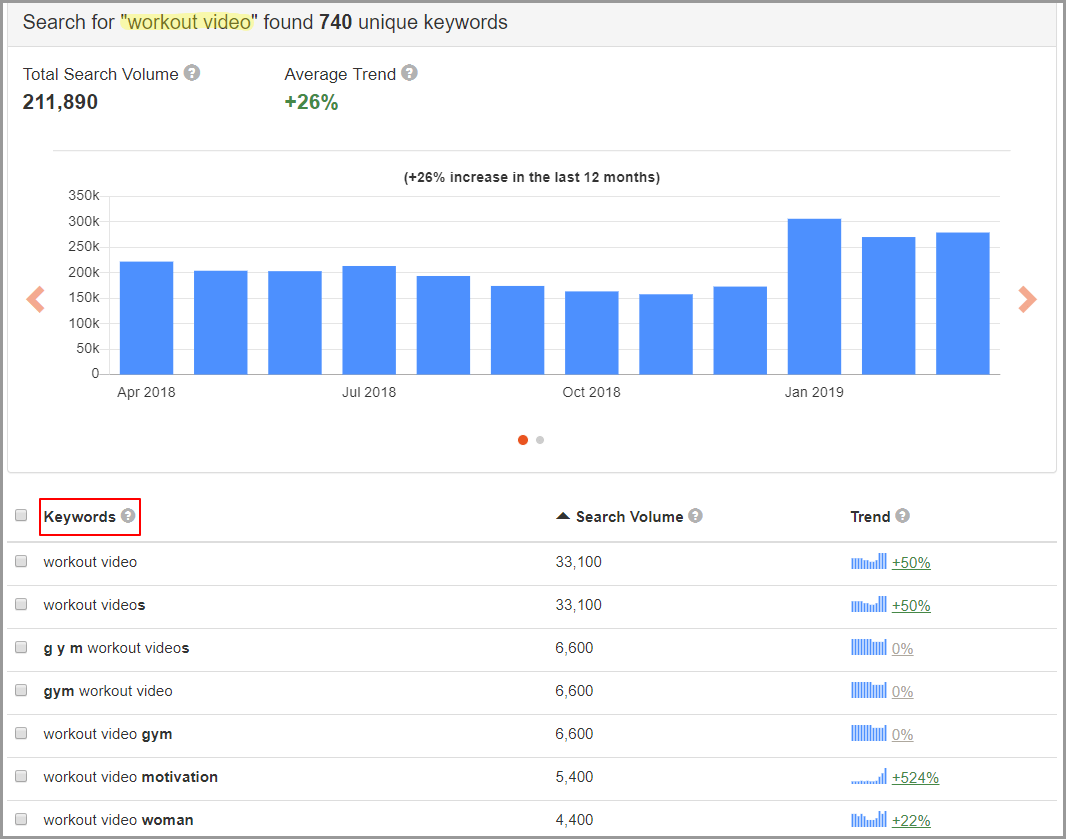Check the workout video gym keyword
Viewport: 1066px width, 839px height.
[x=21, y=733]
